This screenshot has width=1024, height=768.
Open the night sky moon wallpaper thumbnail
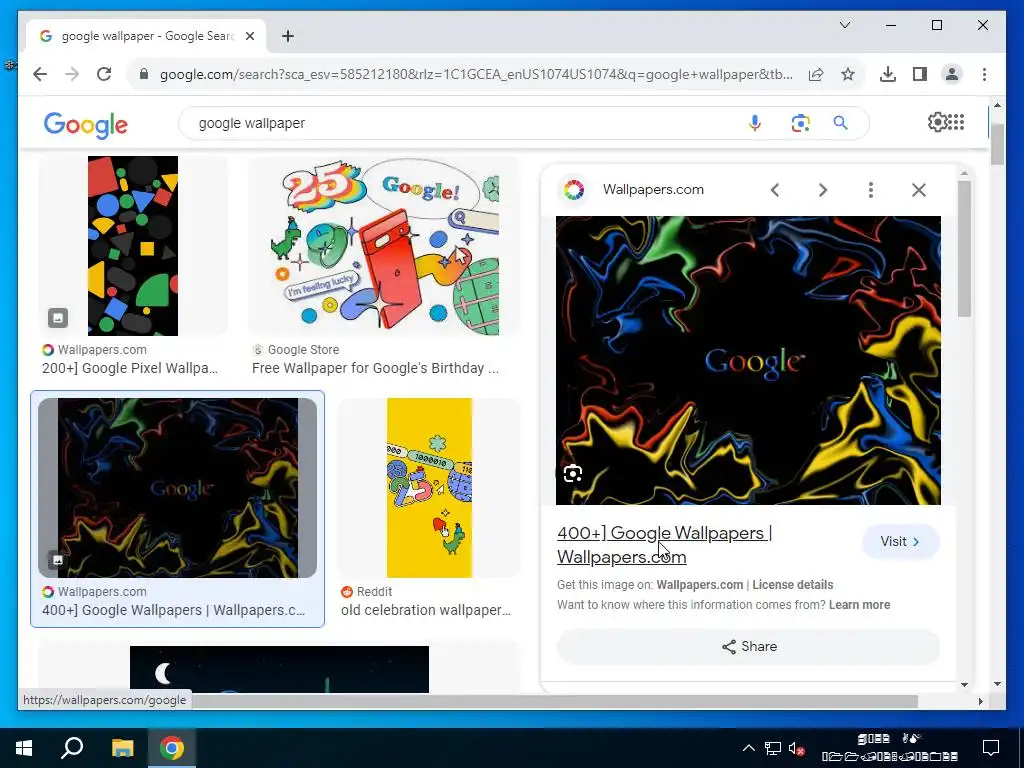280,669
